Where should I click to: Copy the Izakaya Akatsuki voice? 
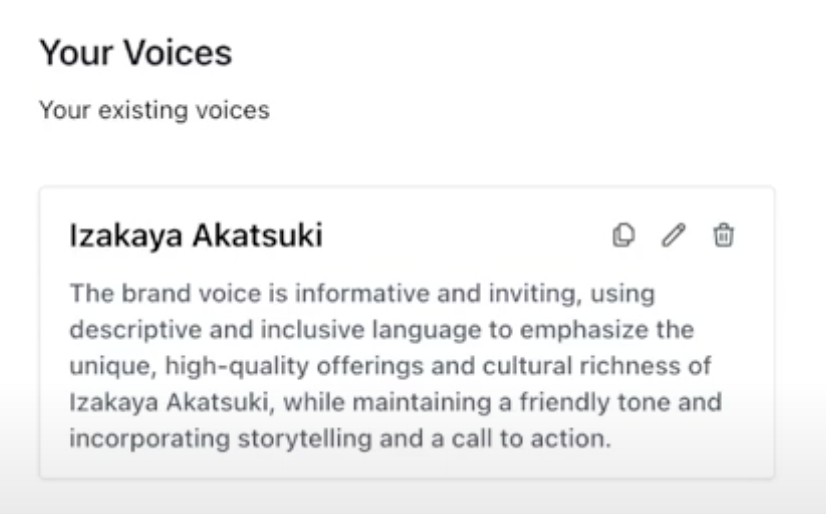[x=623, y=236]
